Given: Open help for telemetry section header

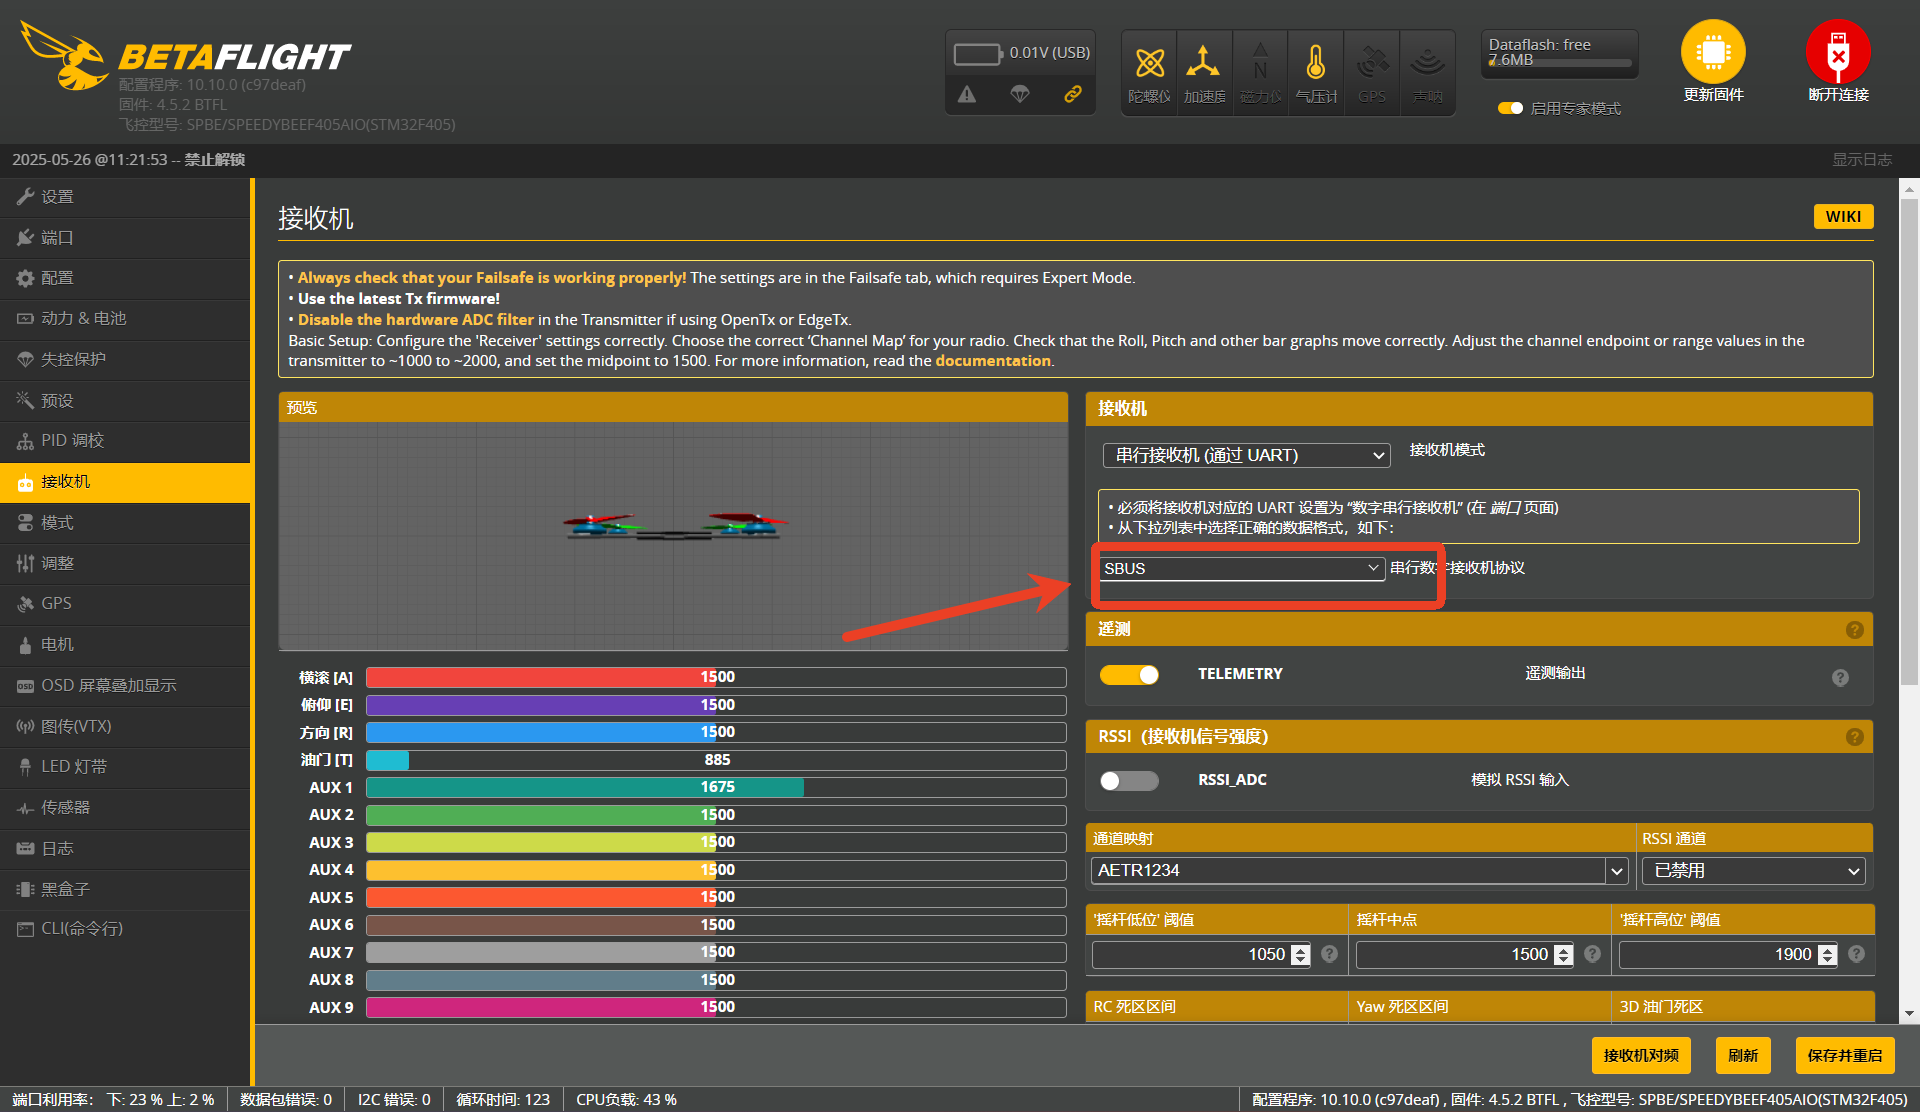Looking at the screenshot, I should 1855,629.
